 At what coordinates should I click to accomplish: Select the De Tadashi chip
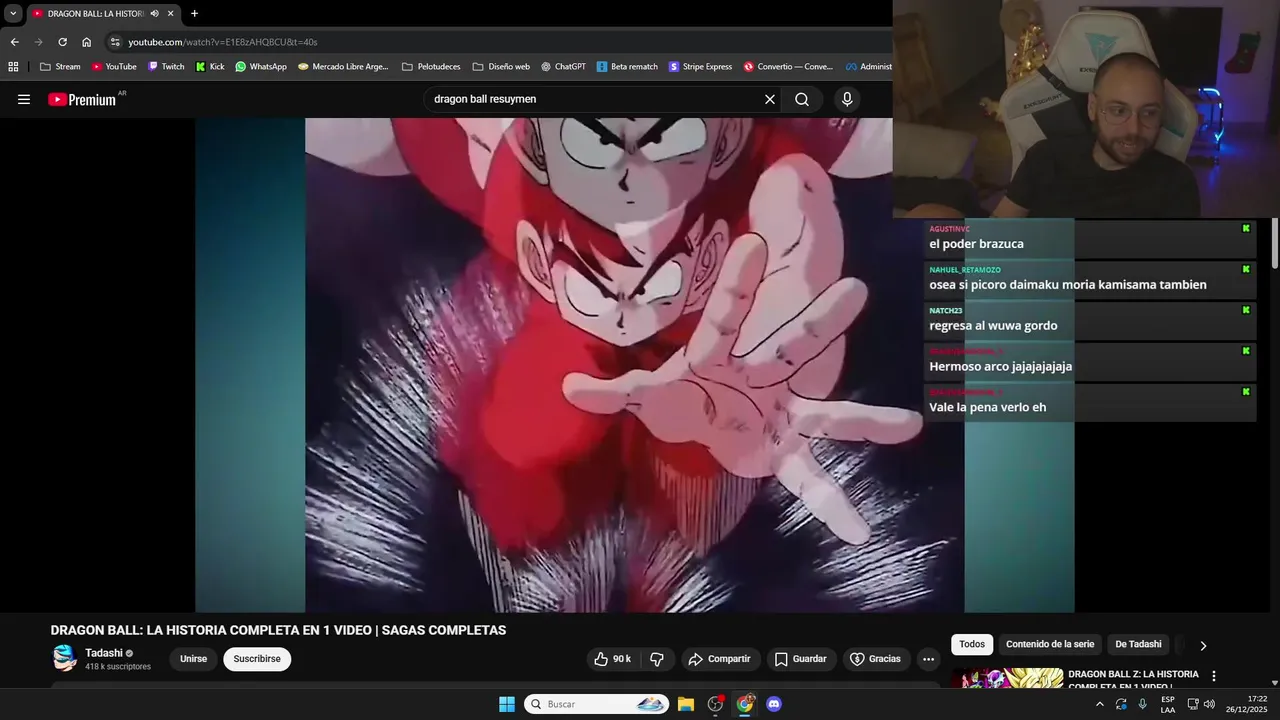1138,645
